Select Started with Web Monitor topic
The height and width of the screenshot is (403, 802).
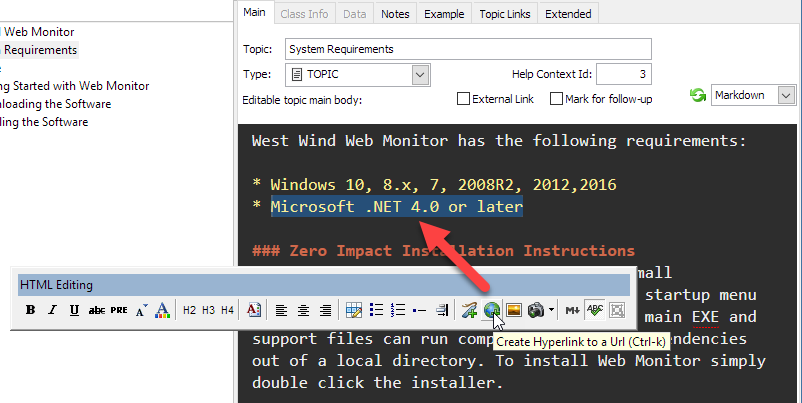[75, 86]
